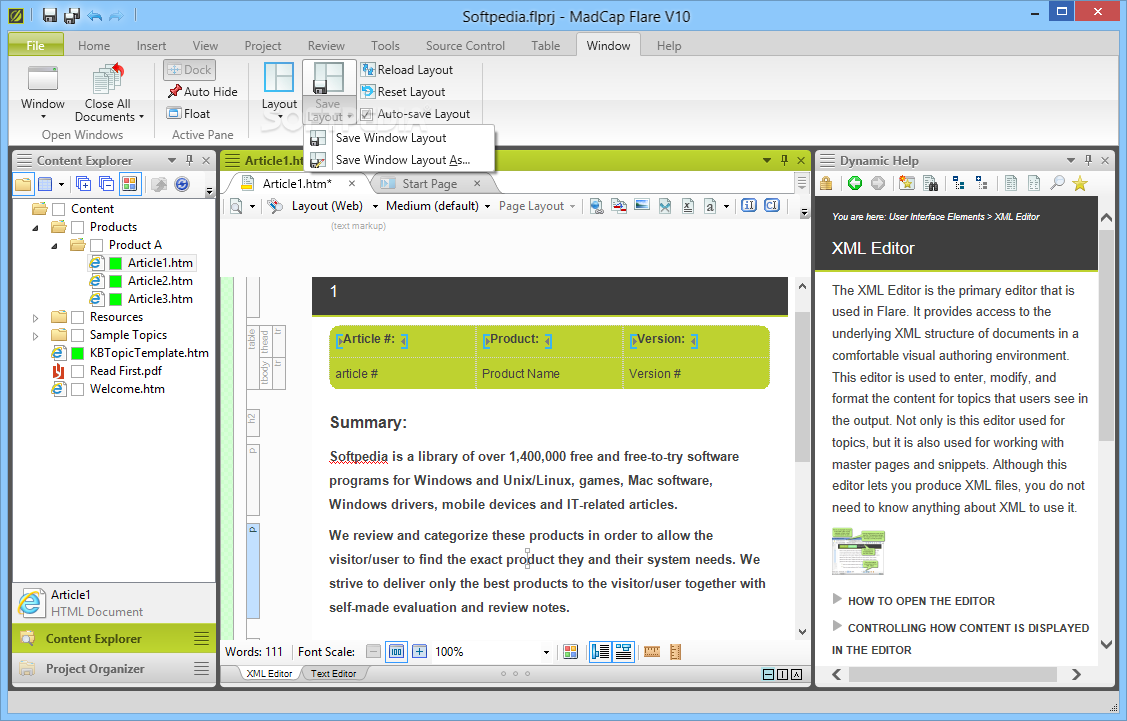Click the green Back arrow in Dynamic Help

pyautogui.click(x=855, y=183)
